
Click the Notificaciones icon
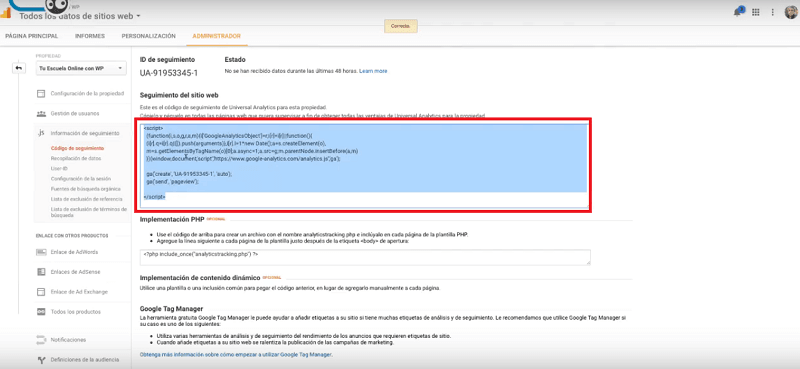click(41, 339)
